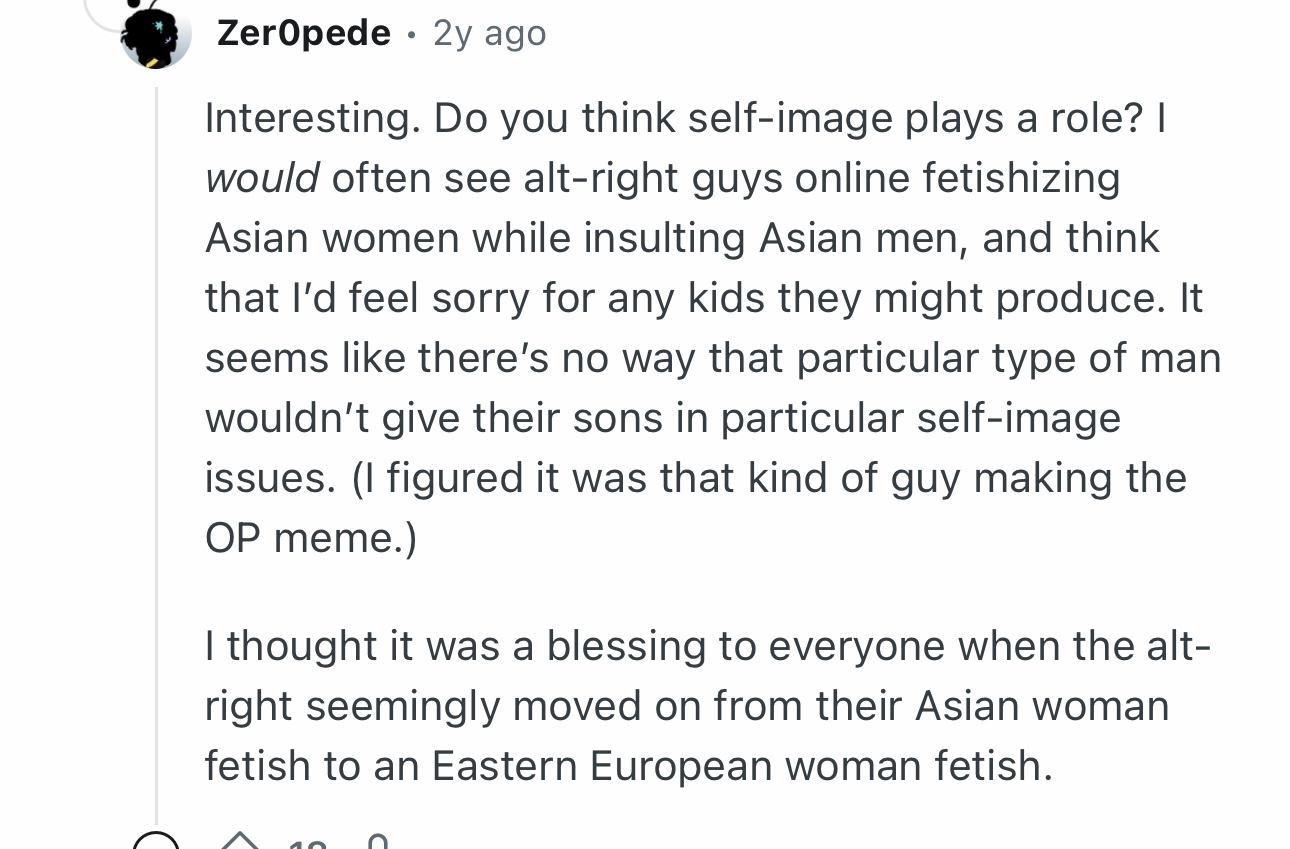Click the Zer0pede username
This screenshot has height=849, width=1290.
click(304, 33)
